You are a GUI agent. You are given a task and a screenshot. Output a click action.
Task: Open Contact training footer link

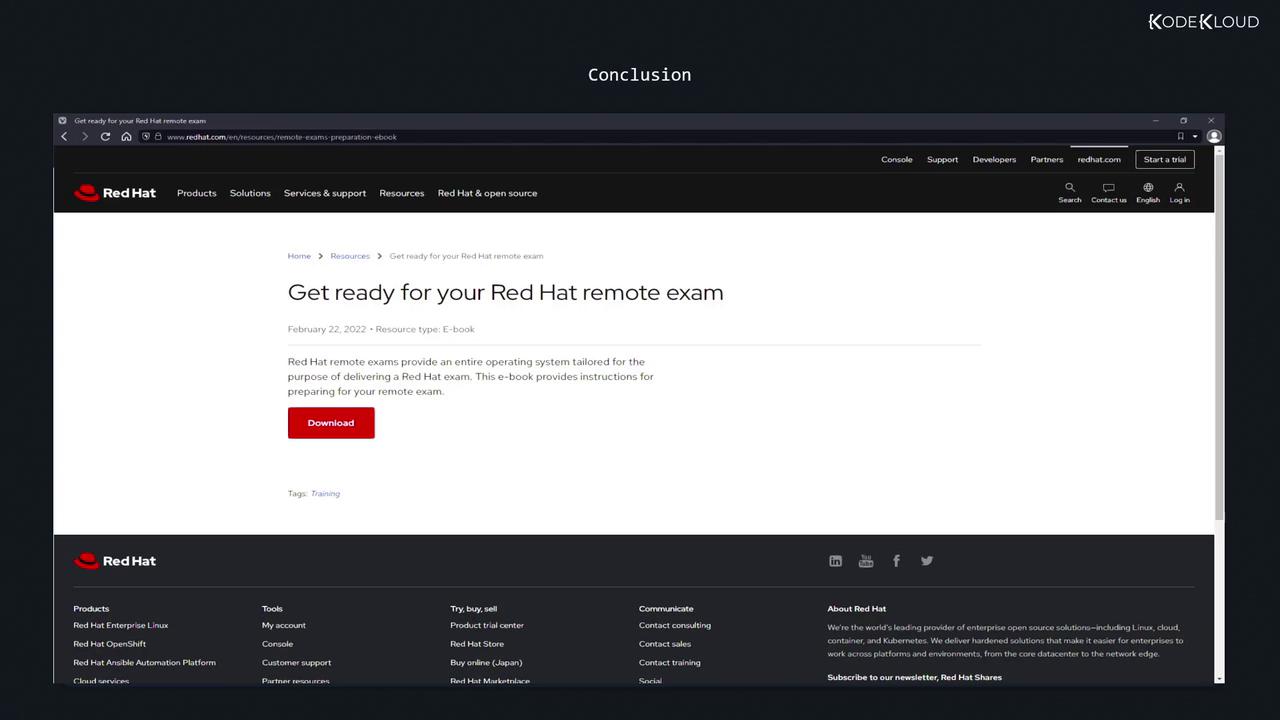pos(670,663)
